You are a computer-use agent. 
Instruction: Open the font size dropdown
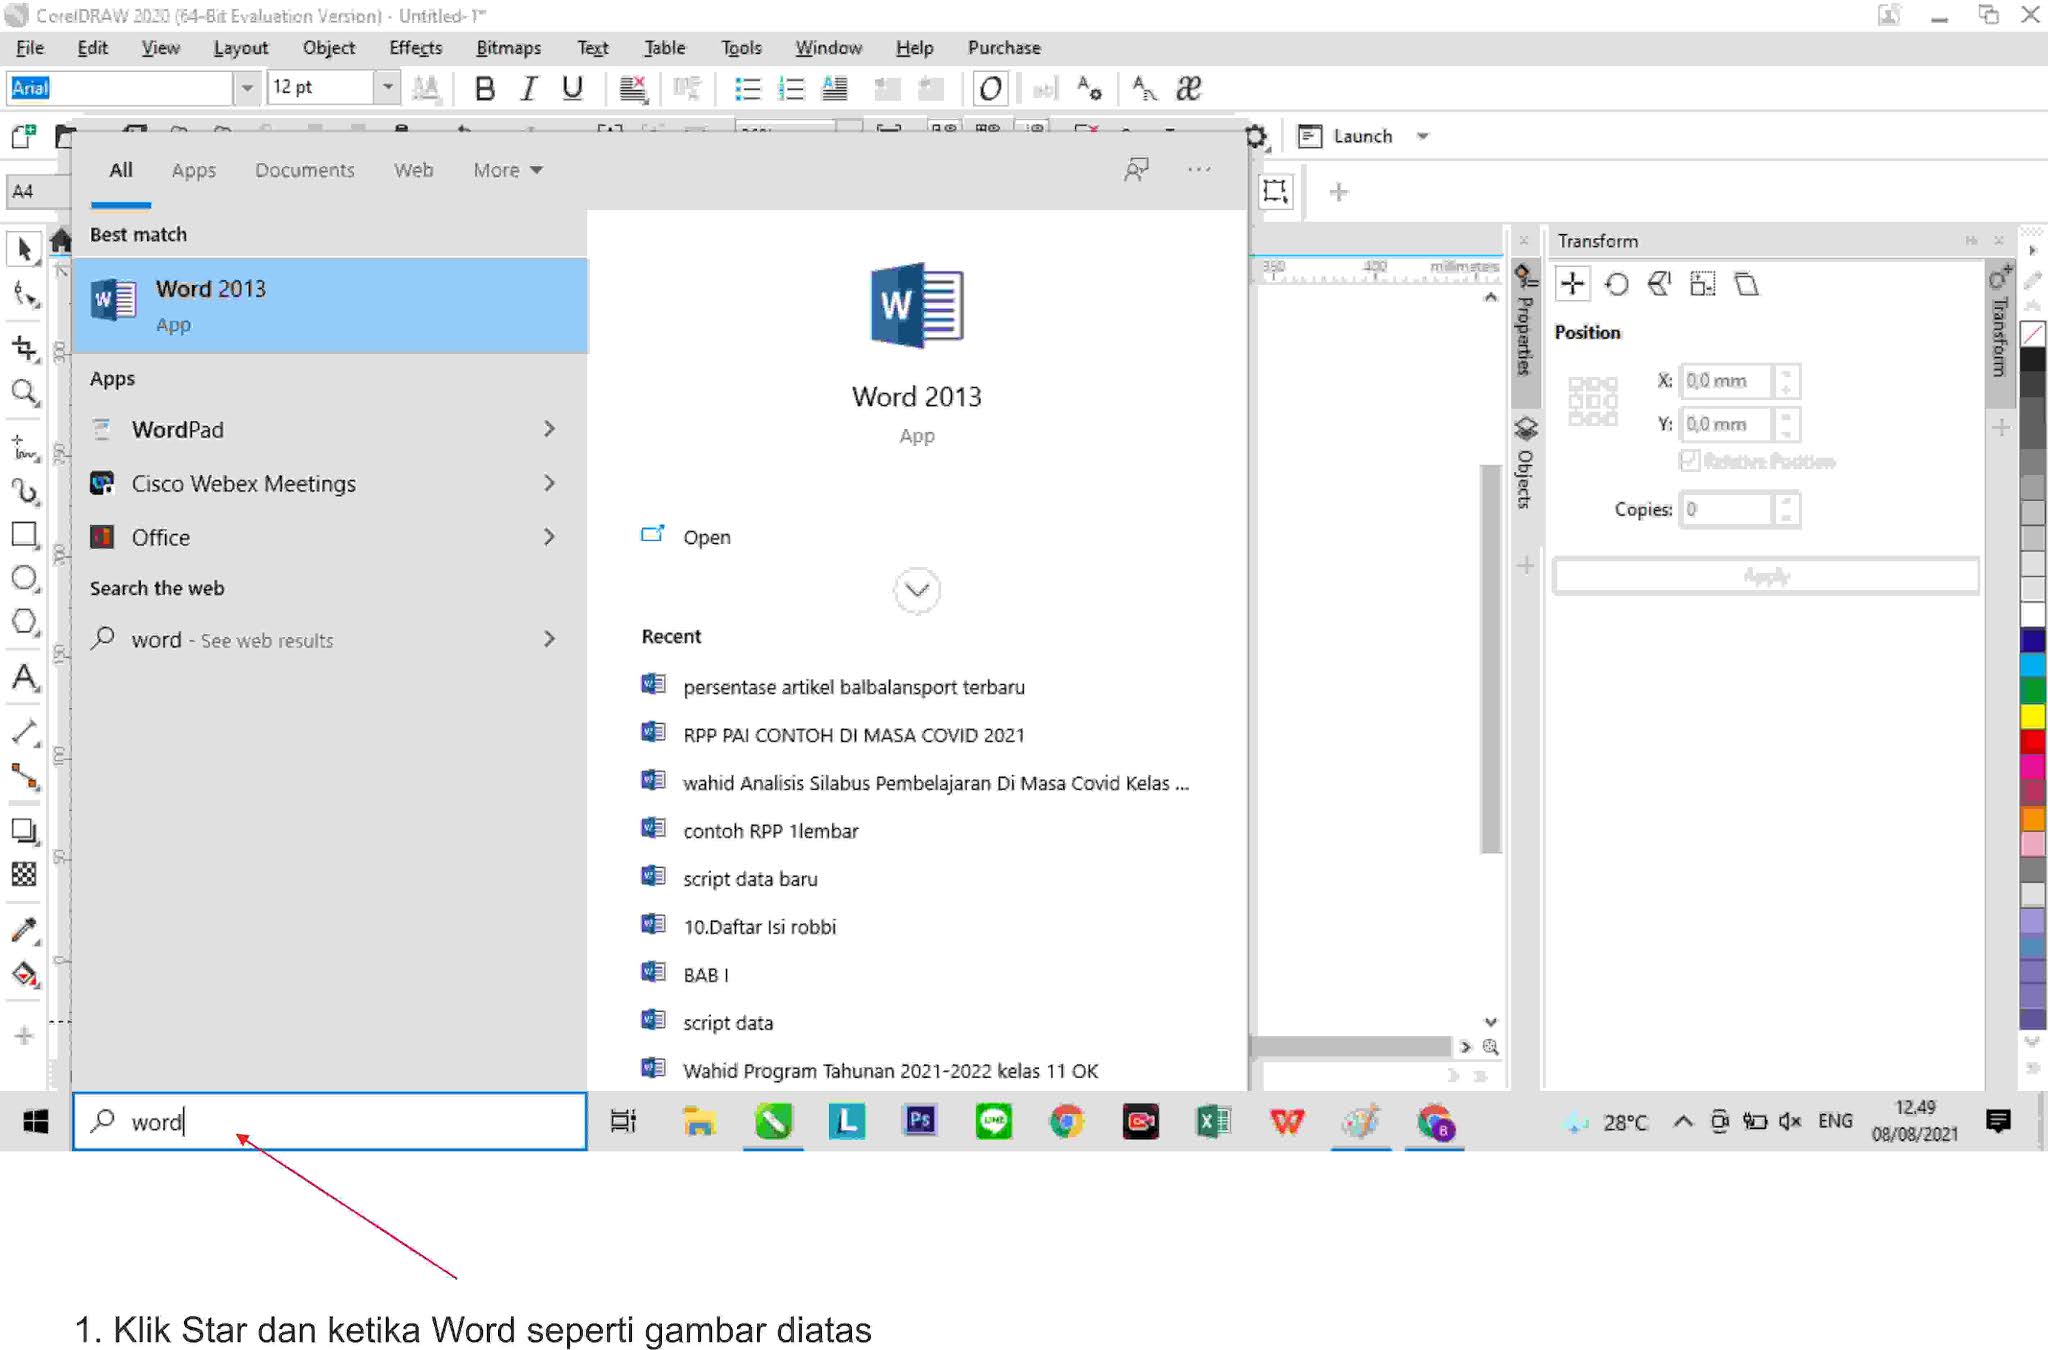387,88
